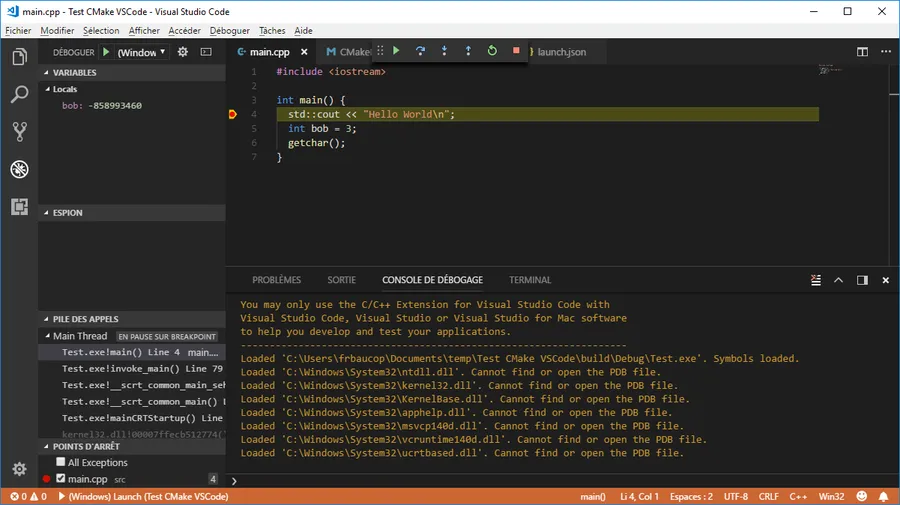The width and height of the screenshot is (900, 505).
Task: Collapse the PILE DES APPELS section
Action: [131, 319]
